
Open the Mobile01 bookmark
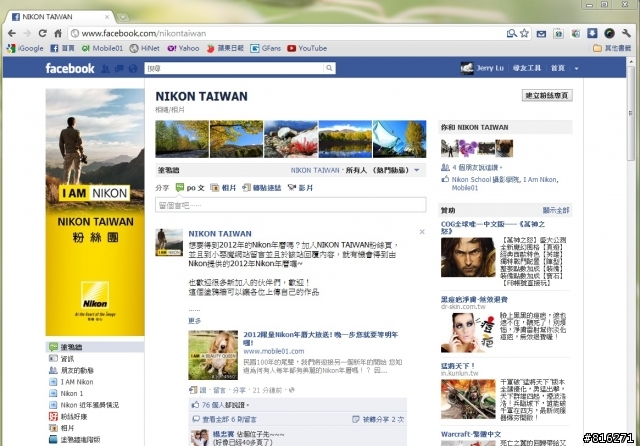pyautogui.click(x=102, y=48)
